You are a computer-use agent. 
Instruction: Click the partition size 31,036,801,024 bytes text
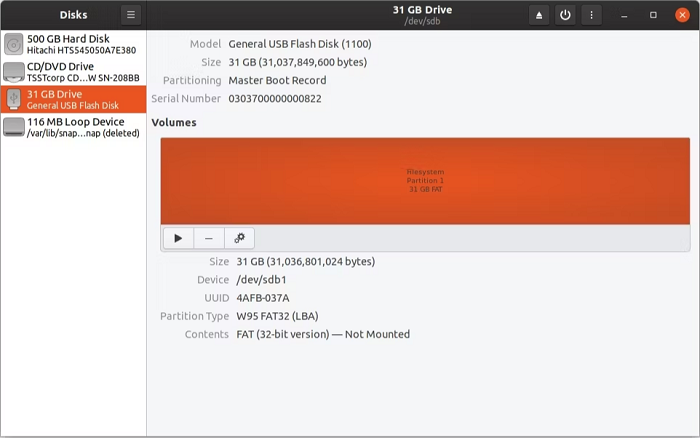coord(305,262)
